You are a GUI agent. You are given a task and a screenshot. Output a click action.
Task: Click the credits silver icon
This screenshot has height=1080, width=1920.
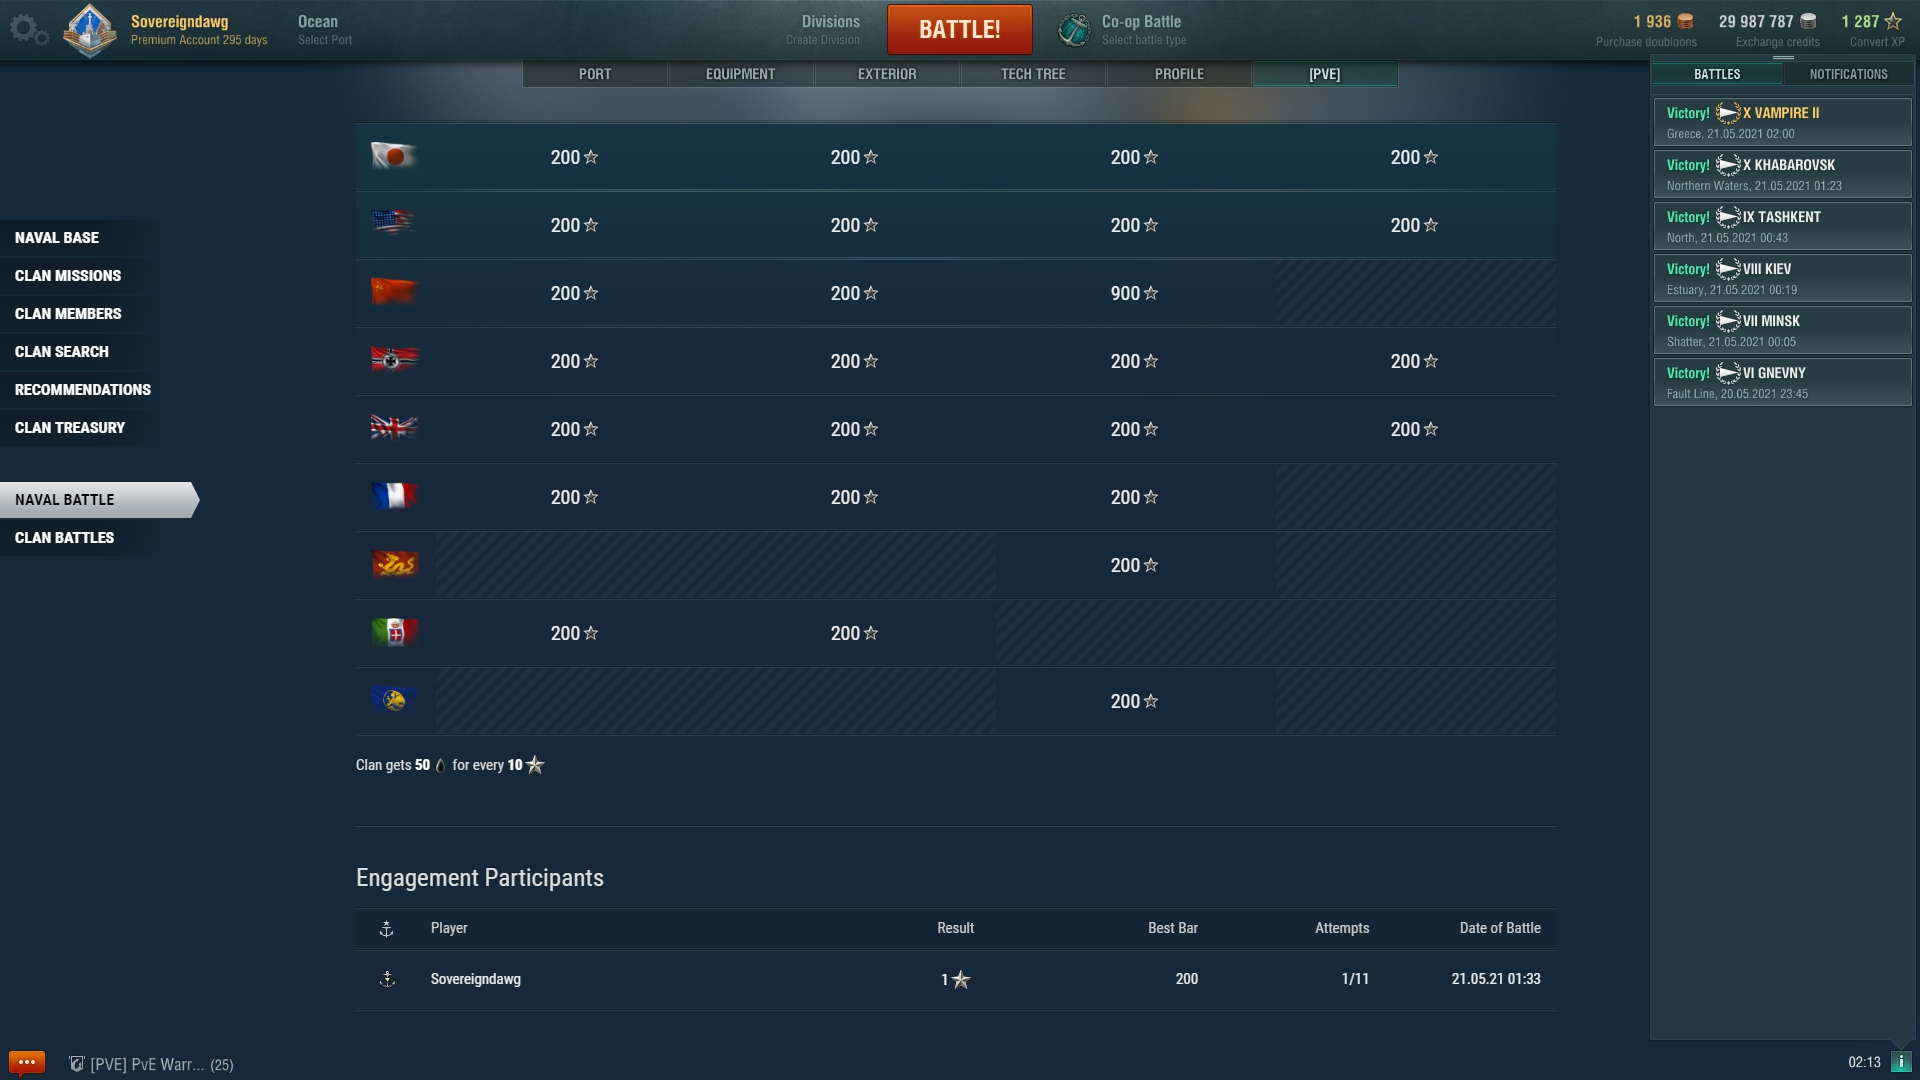[1808, 21]
